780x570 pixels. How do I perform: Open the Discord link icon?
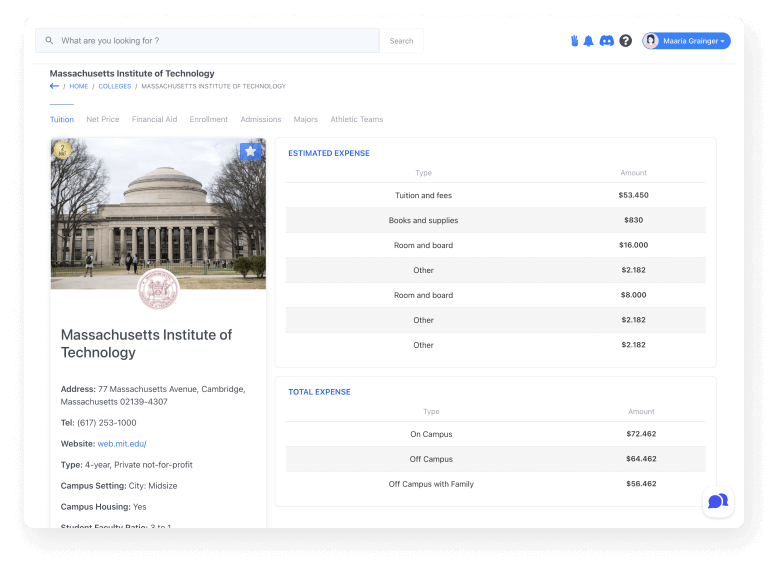(x=606, y=41)
